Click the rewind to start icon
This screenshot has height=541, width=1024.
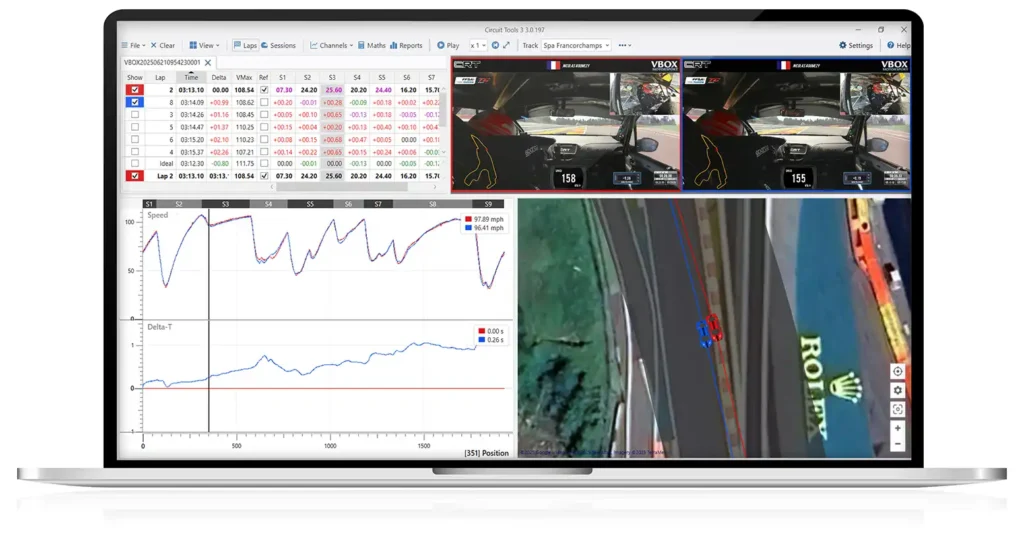[x=495, y=45]
